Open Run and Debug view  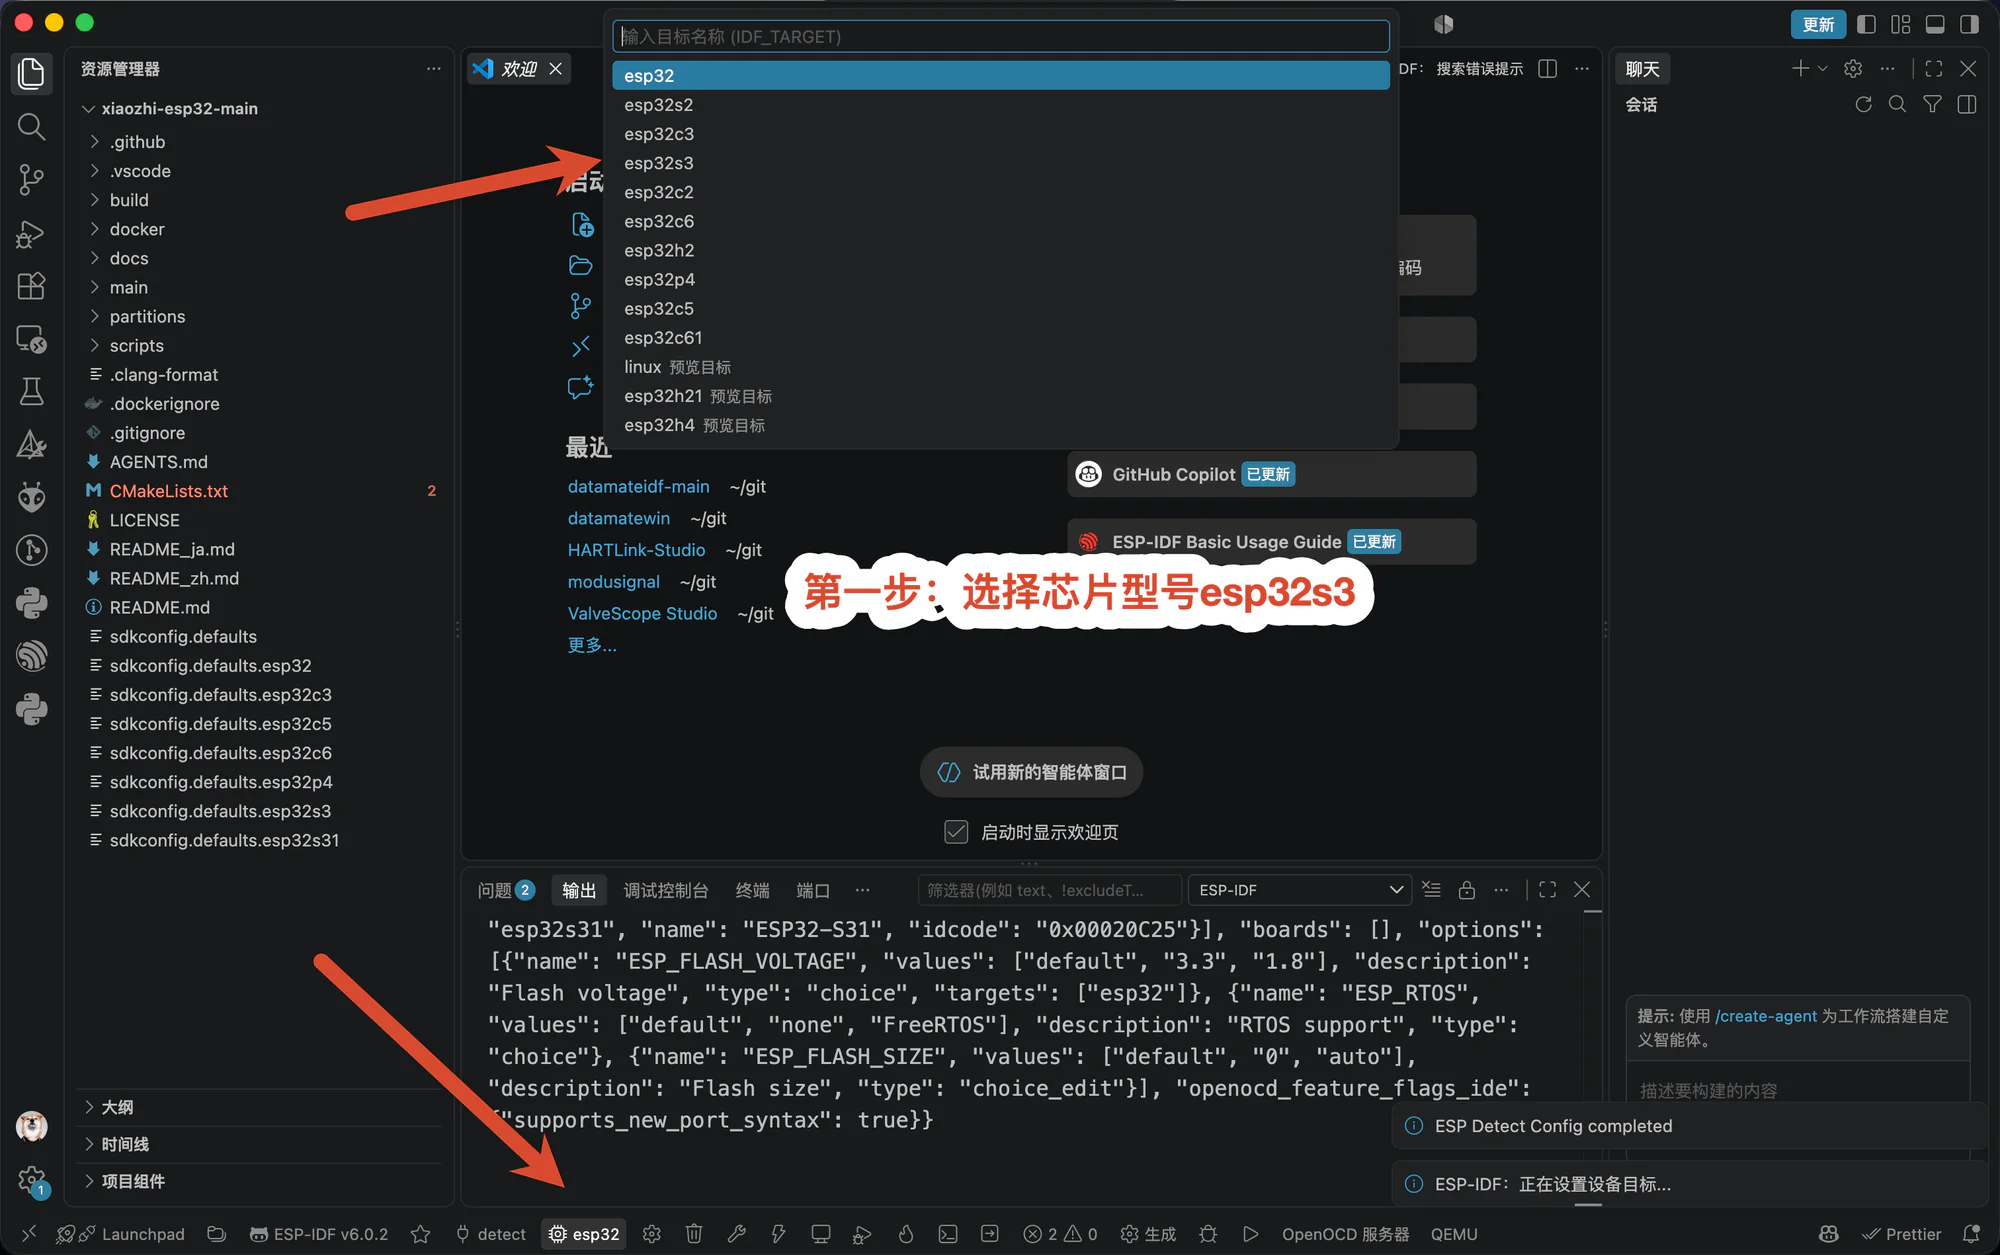[31, 234]
